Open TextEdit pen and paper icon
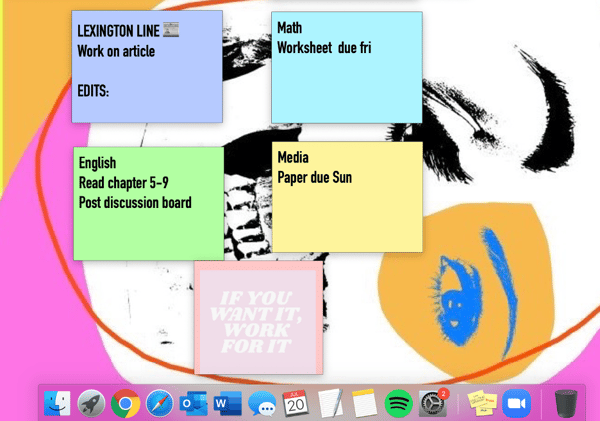 (x=330, y=403)
